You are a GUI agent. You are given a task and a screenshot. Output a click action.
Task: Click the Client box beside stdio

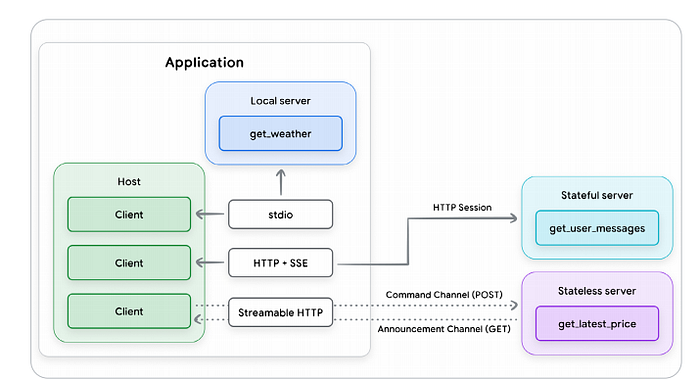click(x=129, y=214)
